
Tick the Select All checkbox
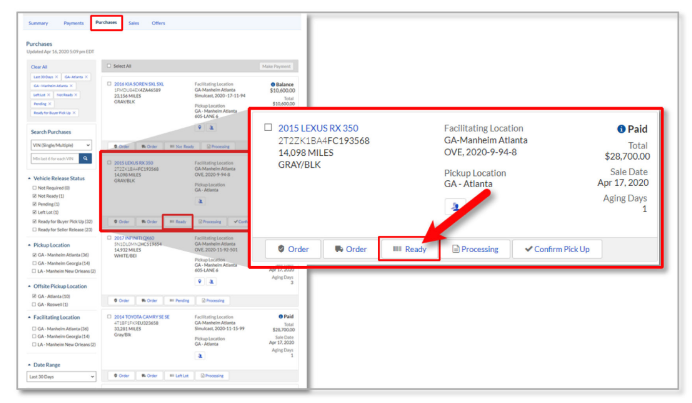[110, 66]
